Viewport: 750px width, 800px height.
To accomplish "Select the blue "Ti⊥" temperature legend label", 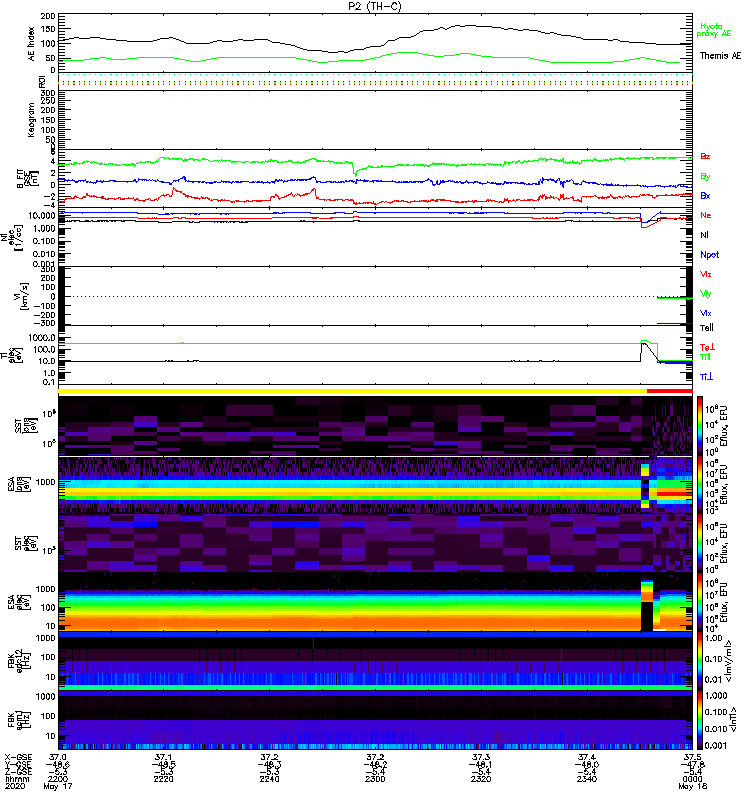I will coord(706,377).
